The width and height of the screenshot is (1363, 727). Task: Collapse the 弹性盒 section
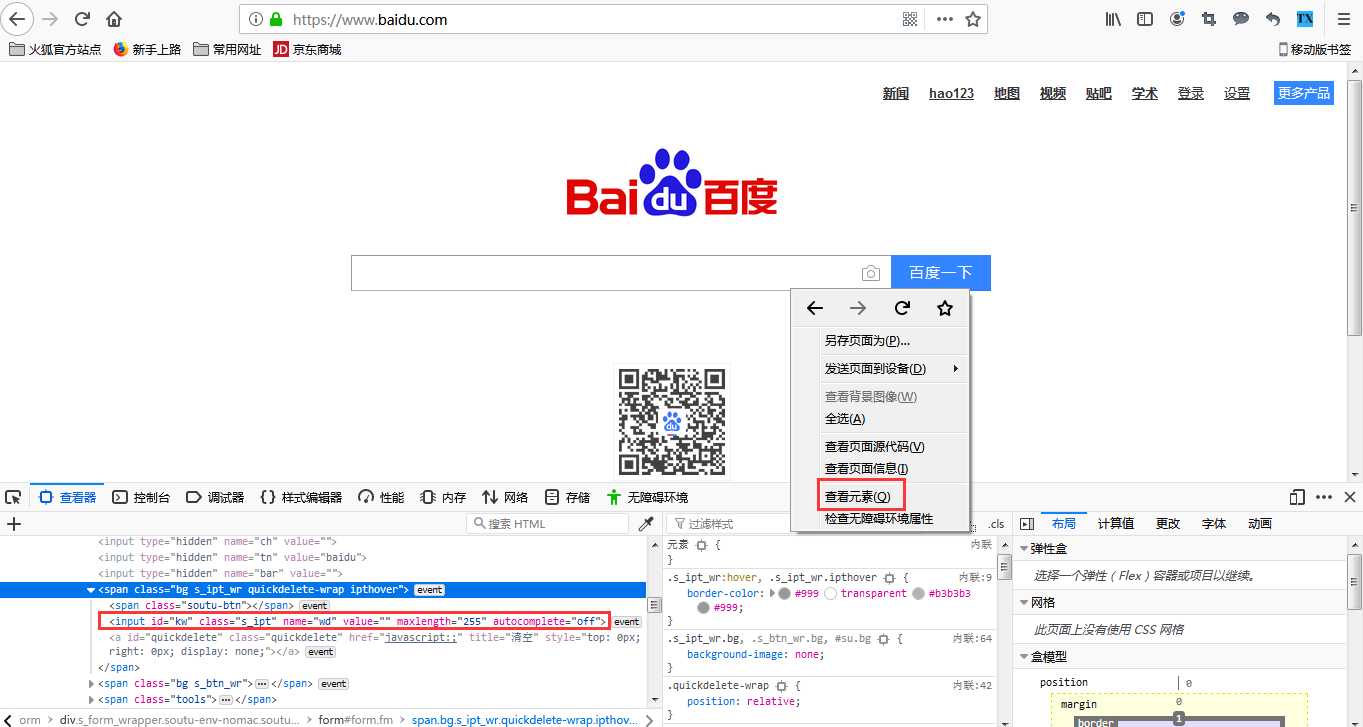tap(1024, 549)
